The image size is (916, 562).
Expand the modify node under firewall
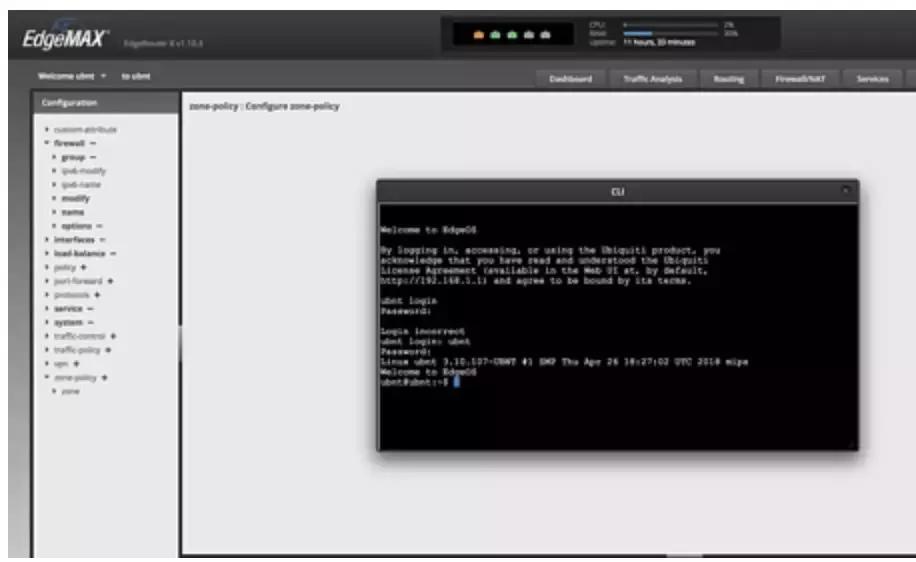click(54, 199)
